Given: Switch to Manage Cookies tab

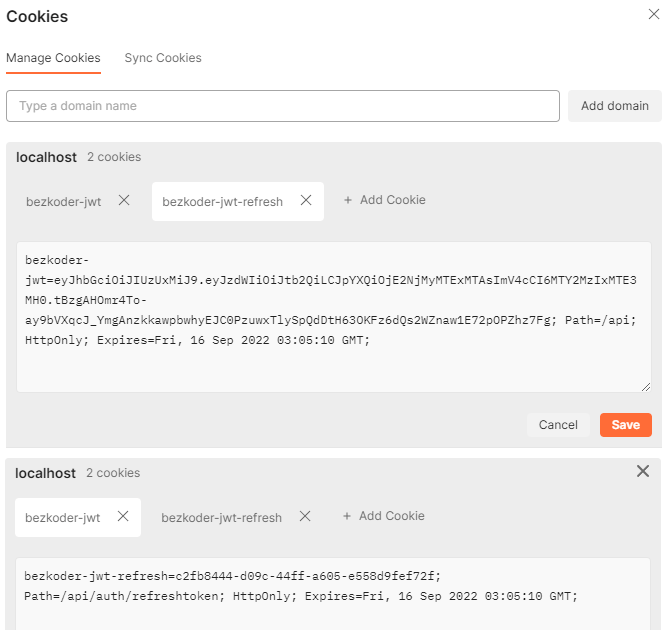Looking at the screenshot, I should (53, 58).
